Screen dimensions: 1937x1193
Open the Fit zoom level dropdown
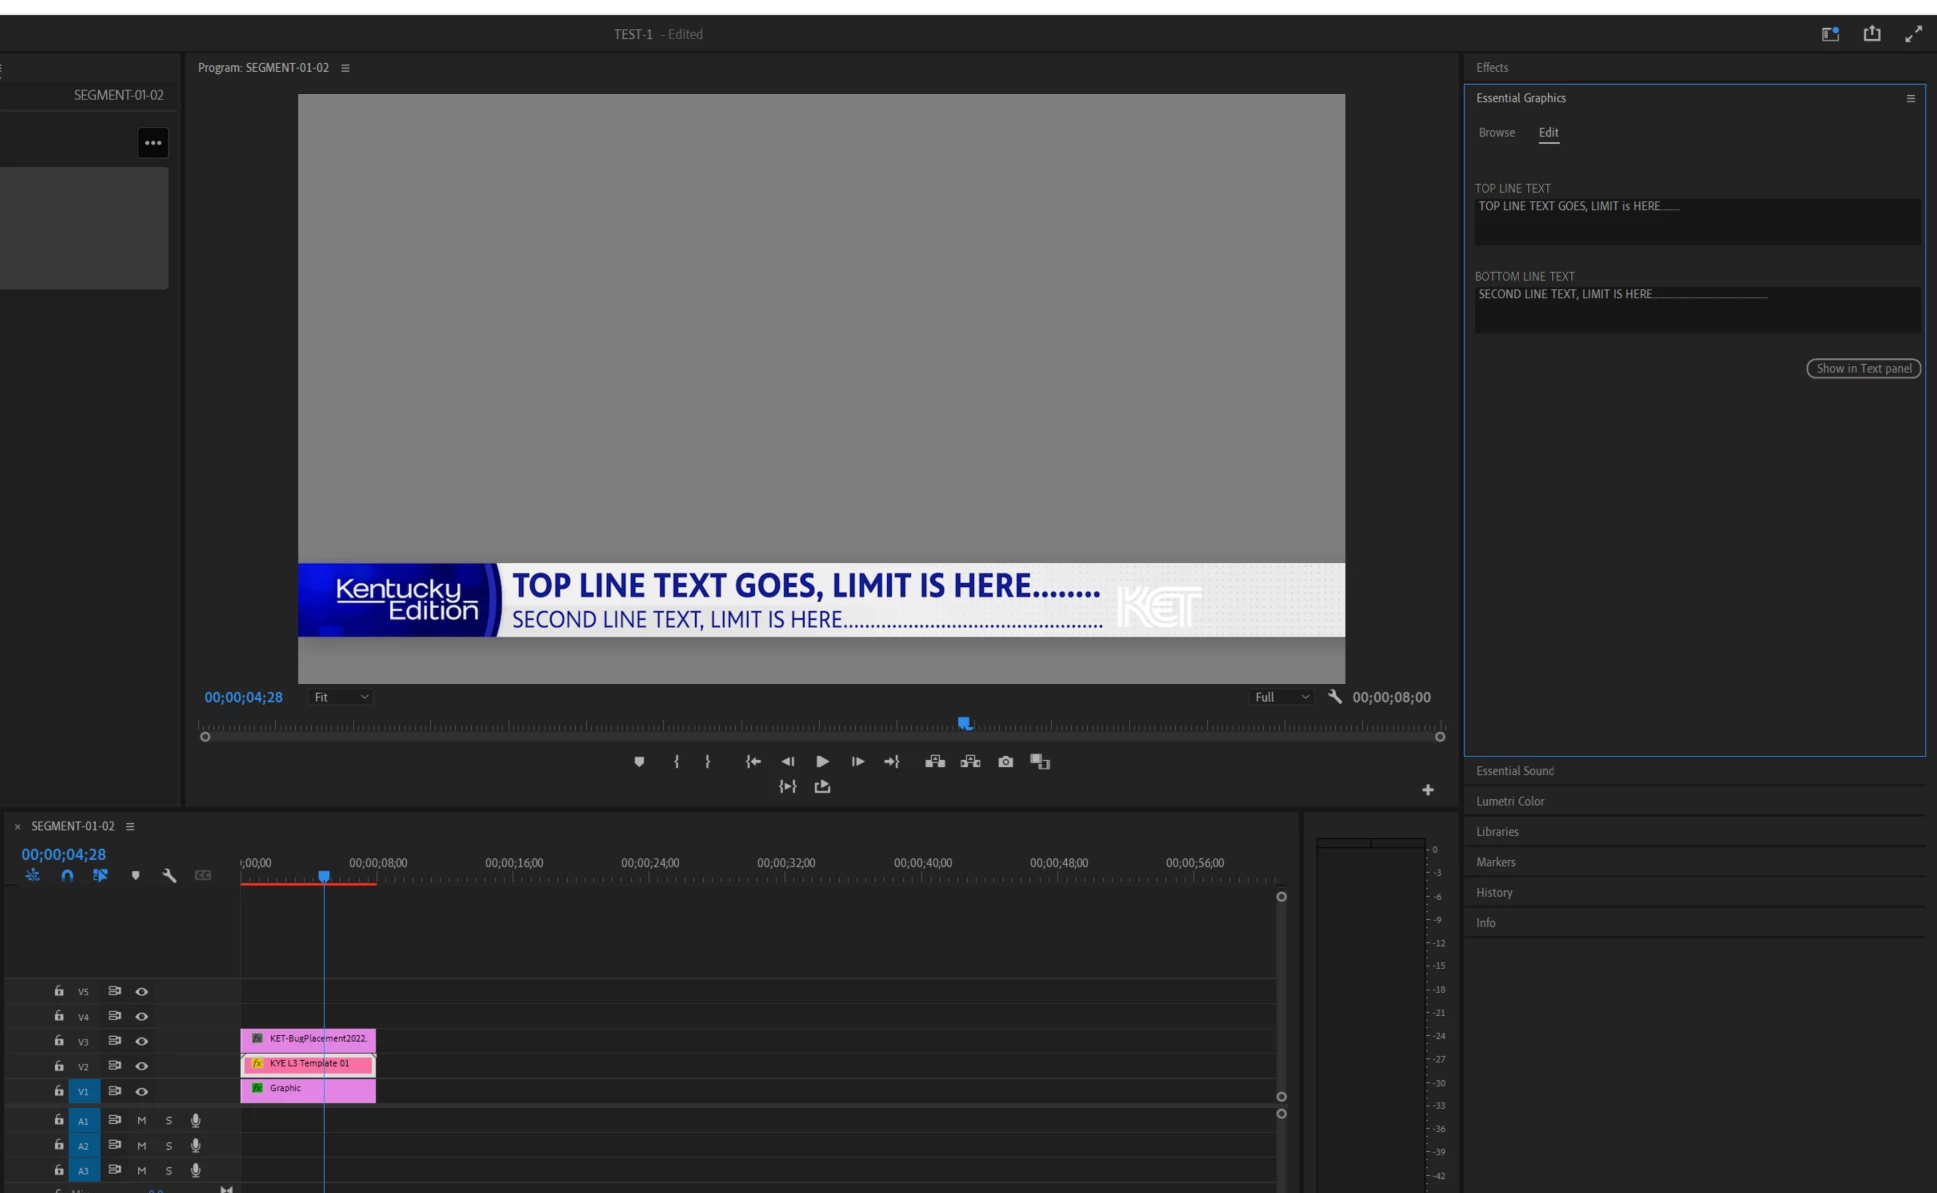tap(341, 697)
